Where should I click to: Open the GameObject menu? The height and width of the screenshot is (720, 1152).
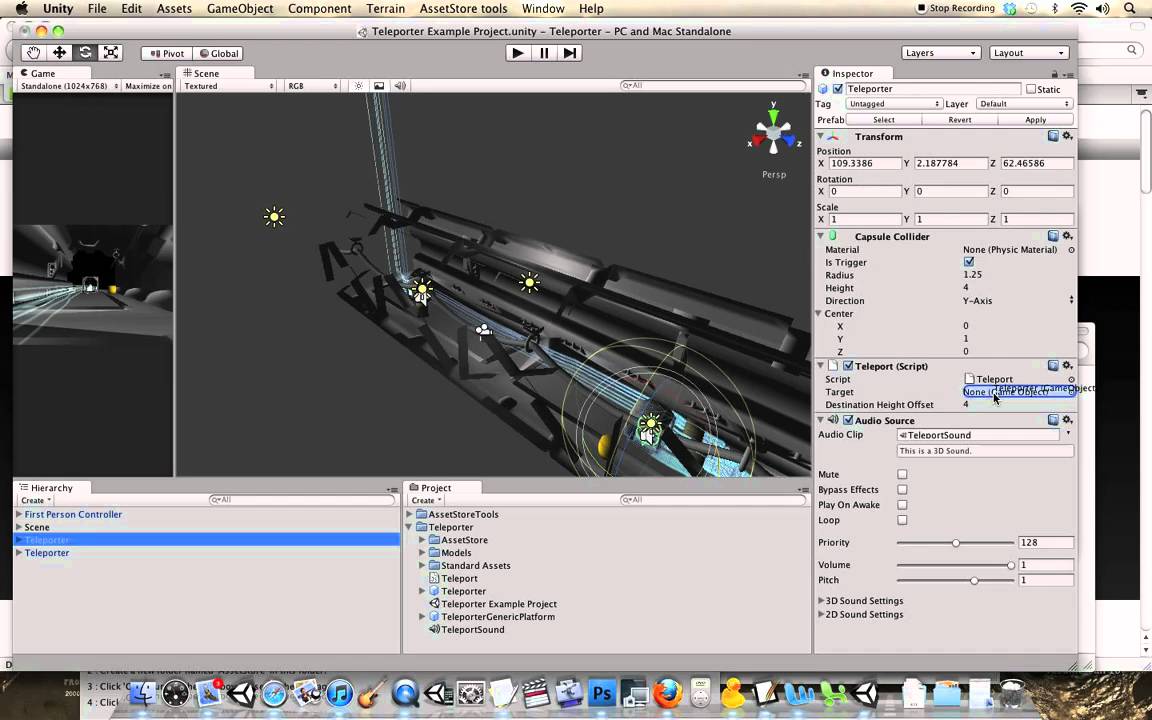coord(239,8)
